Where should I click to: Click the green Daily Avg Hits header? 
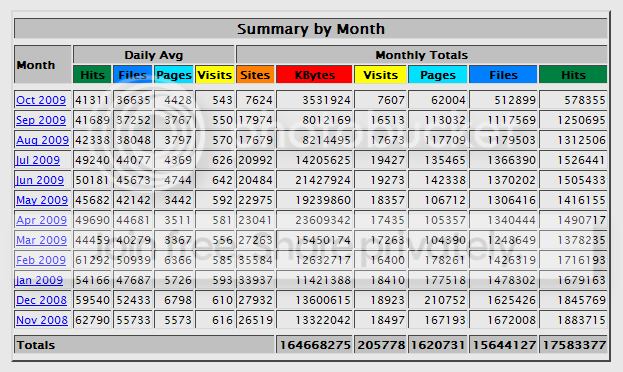(x=92, y=75)
